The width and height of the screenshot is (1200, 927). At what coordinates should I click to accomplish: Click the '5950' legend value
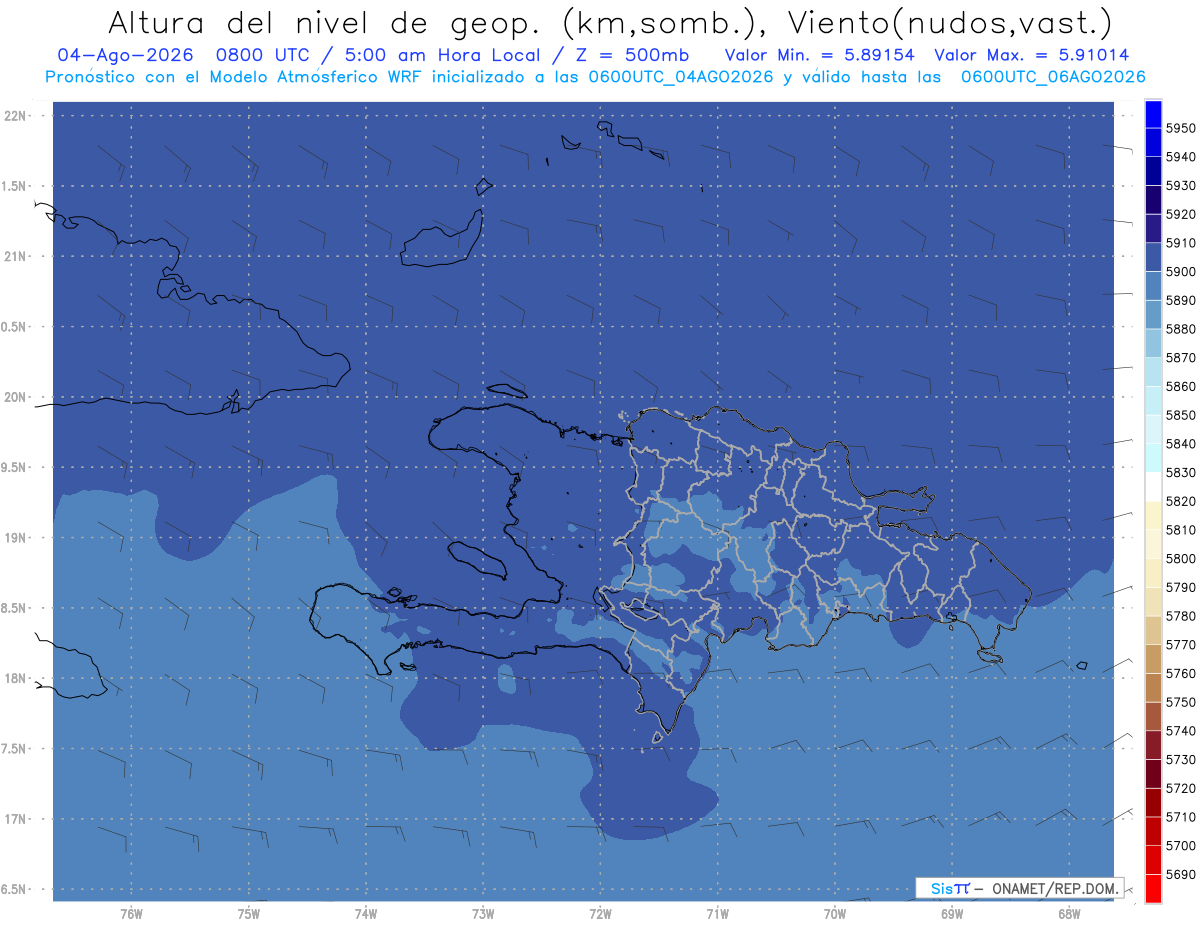(1180, 128)
